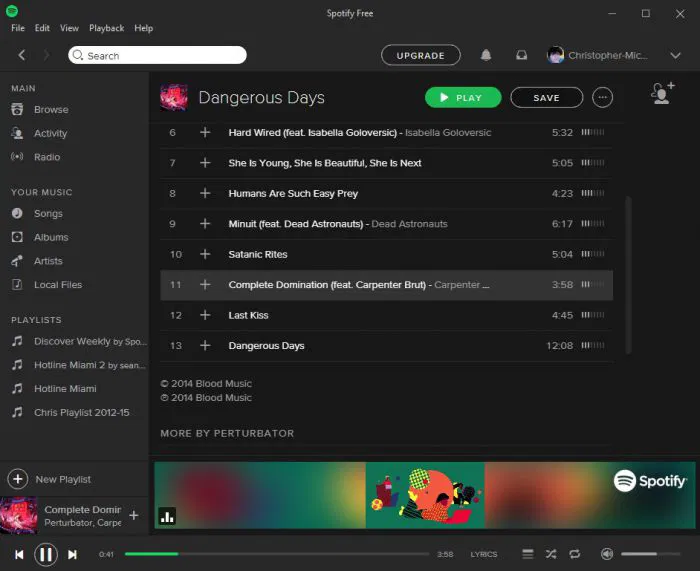This screenshot has width=700, height=571.
Task: Click the Spotify logo in title bar
Action: click(x=12, y=11)
